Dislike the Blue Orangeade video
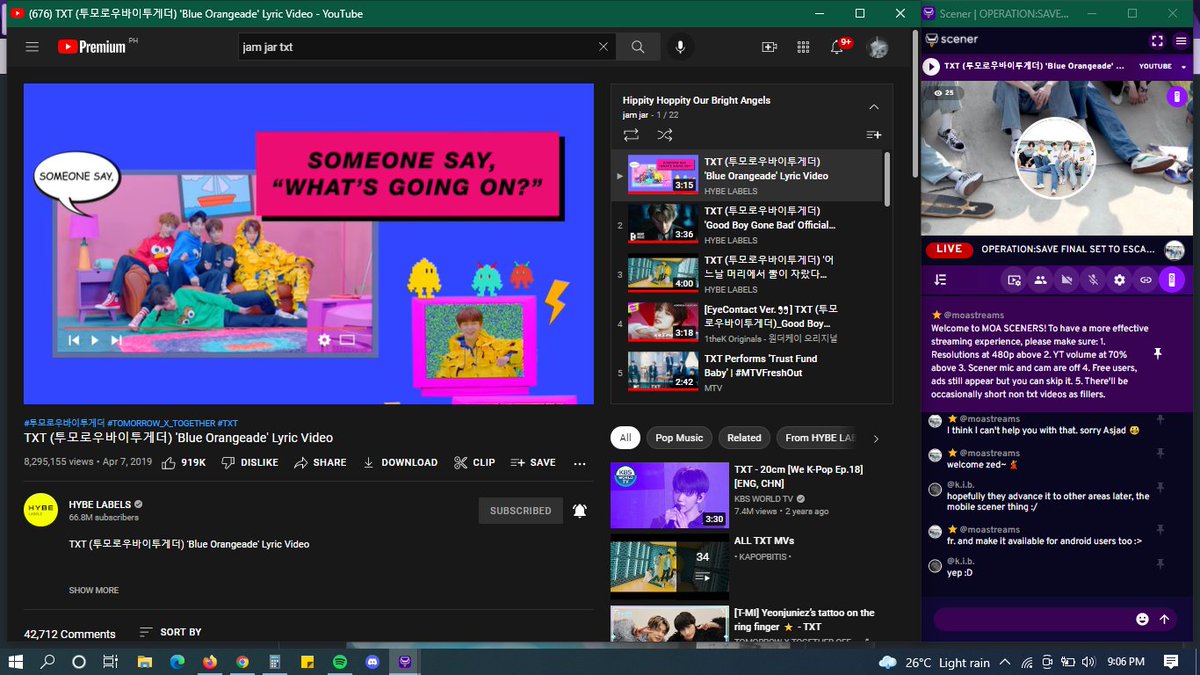The image size is (1200, 675). (249, 463)
